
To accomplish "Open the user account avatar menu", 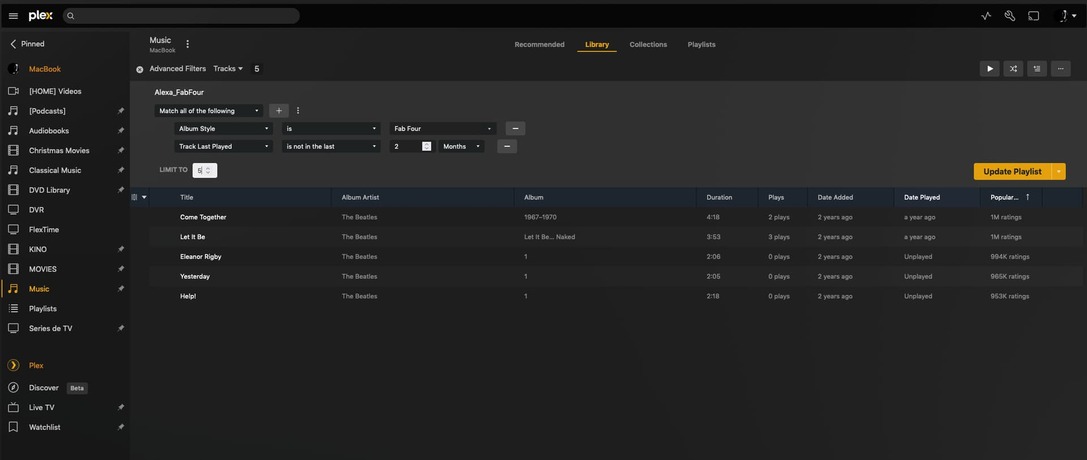I will (1065, 16).
